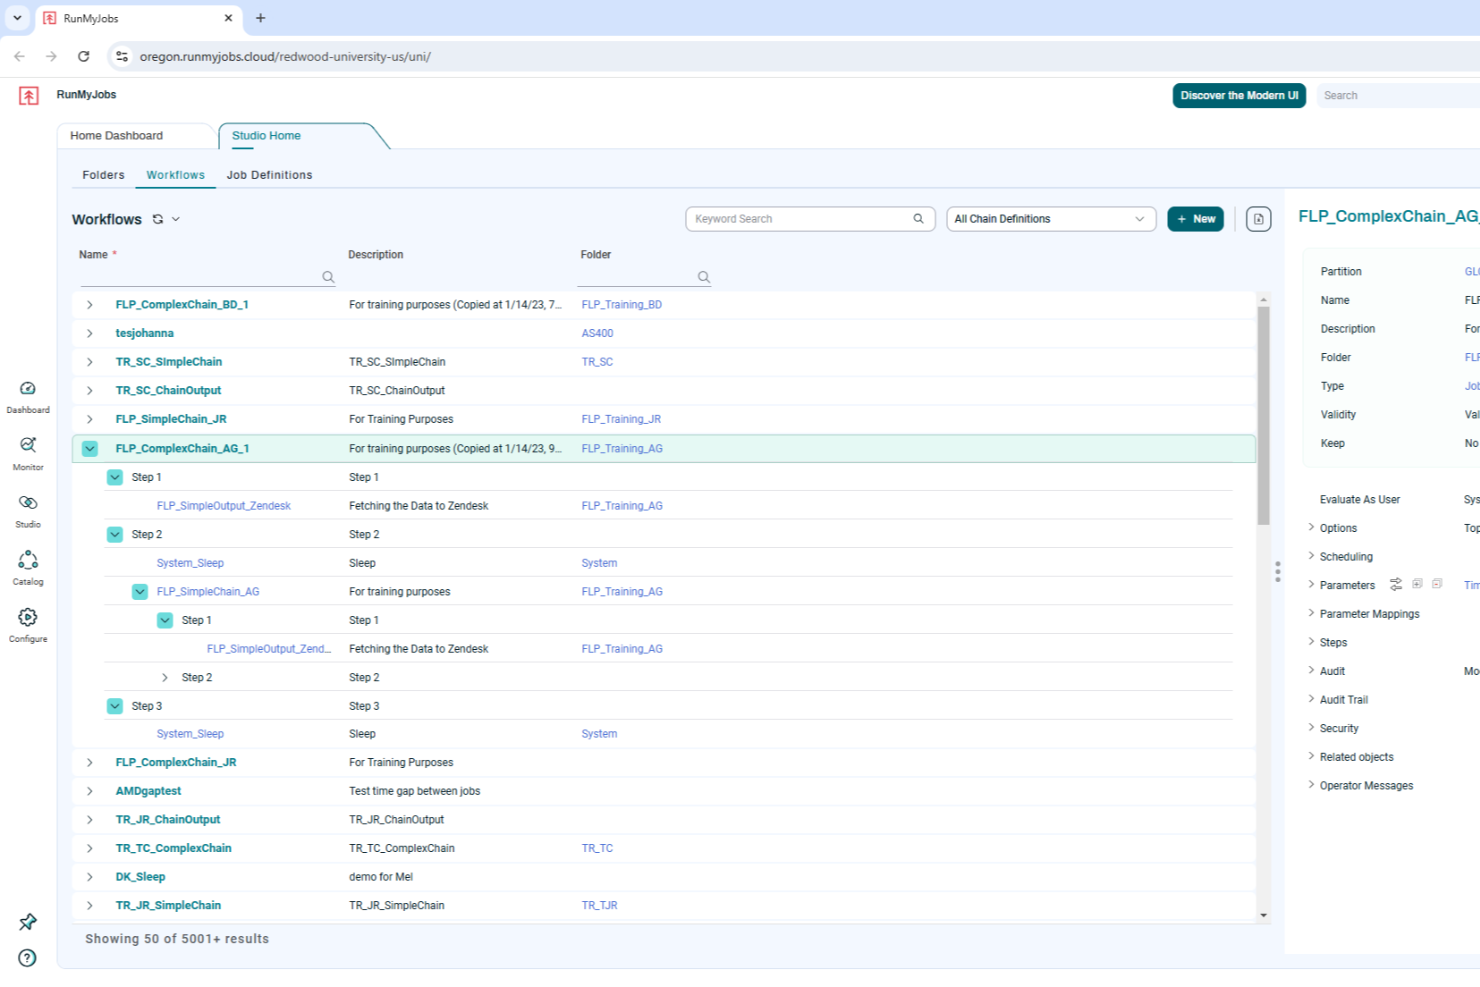Viewport: 1480px width, 987px height.
Task: Open the Catalog icon in the sidebar
Action: 27,562
